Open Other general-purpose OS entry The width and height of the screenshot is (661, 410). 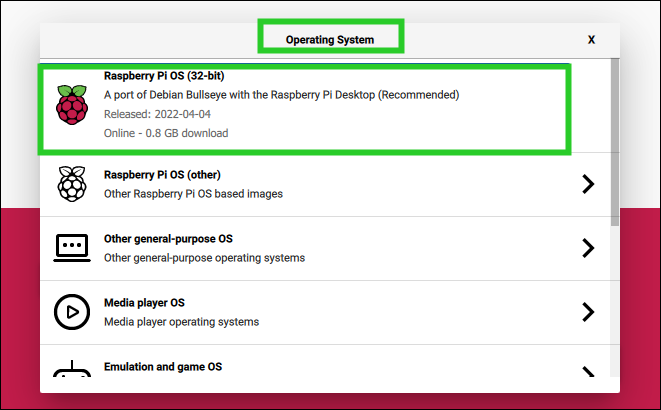point(325,249)
